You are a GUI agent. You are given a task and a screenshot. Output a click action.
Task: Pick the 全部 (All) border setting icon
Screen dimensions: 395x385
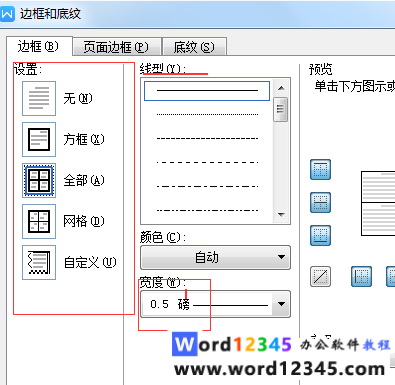click(39, 180)
